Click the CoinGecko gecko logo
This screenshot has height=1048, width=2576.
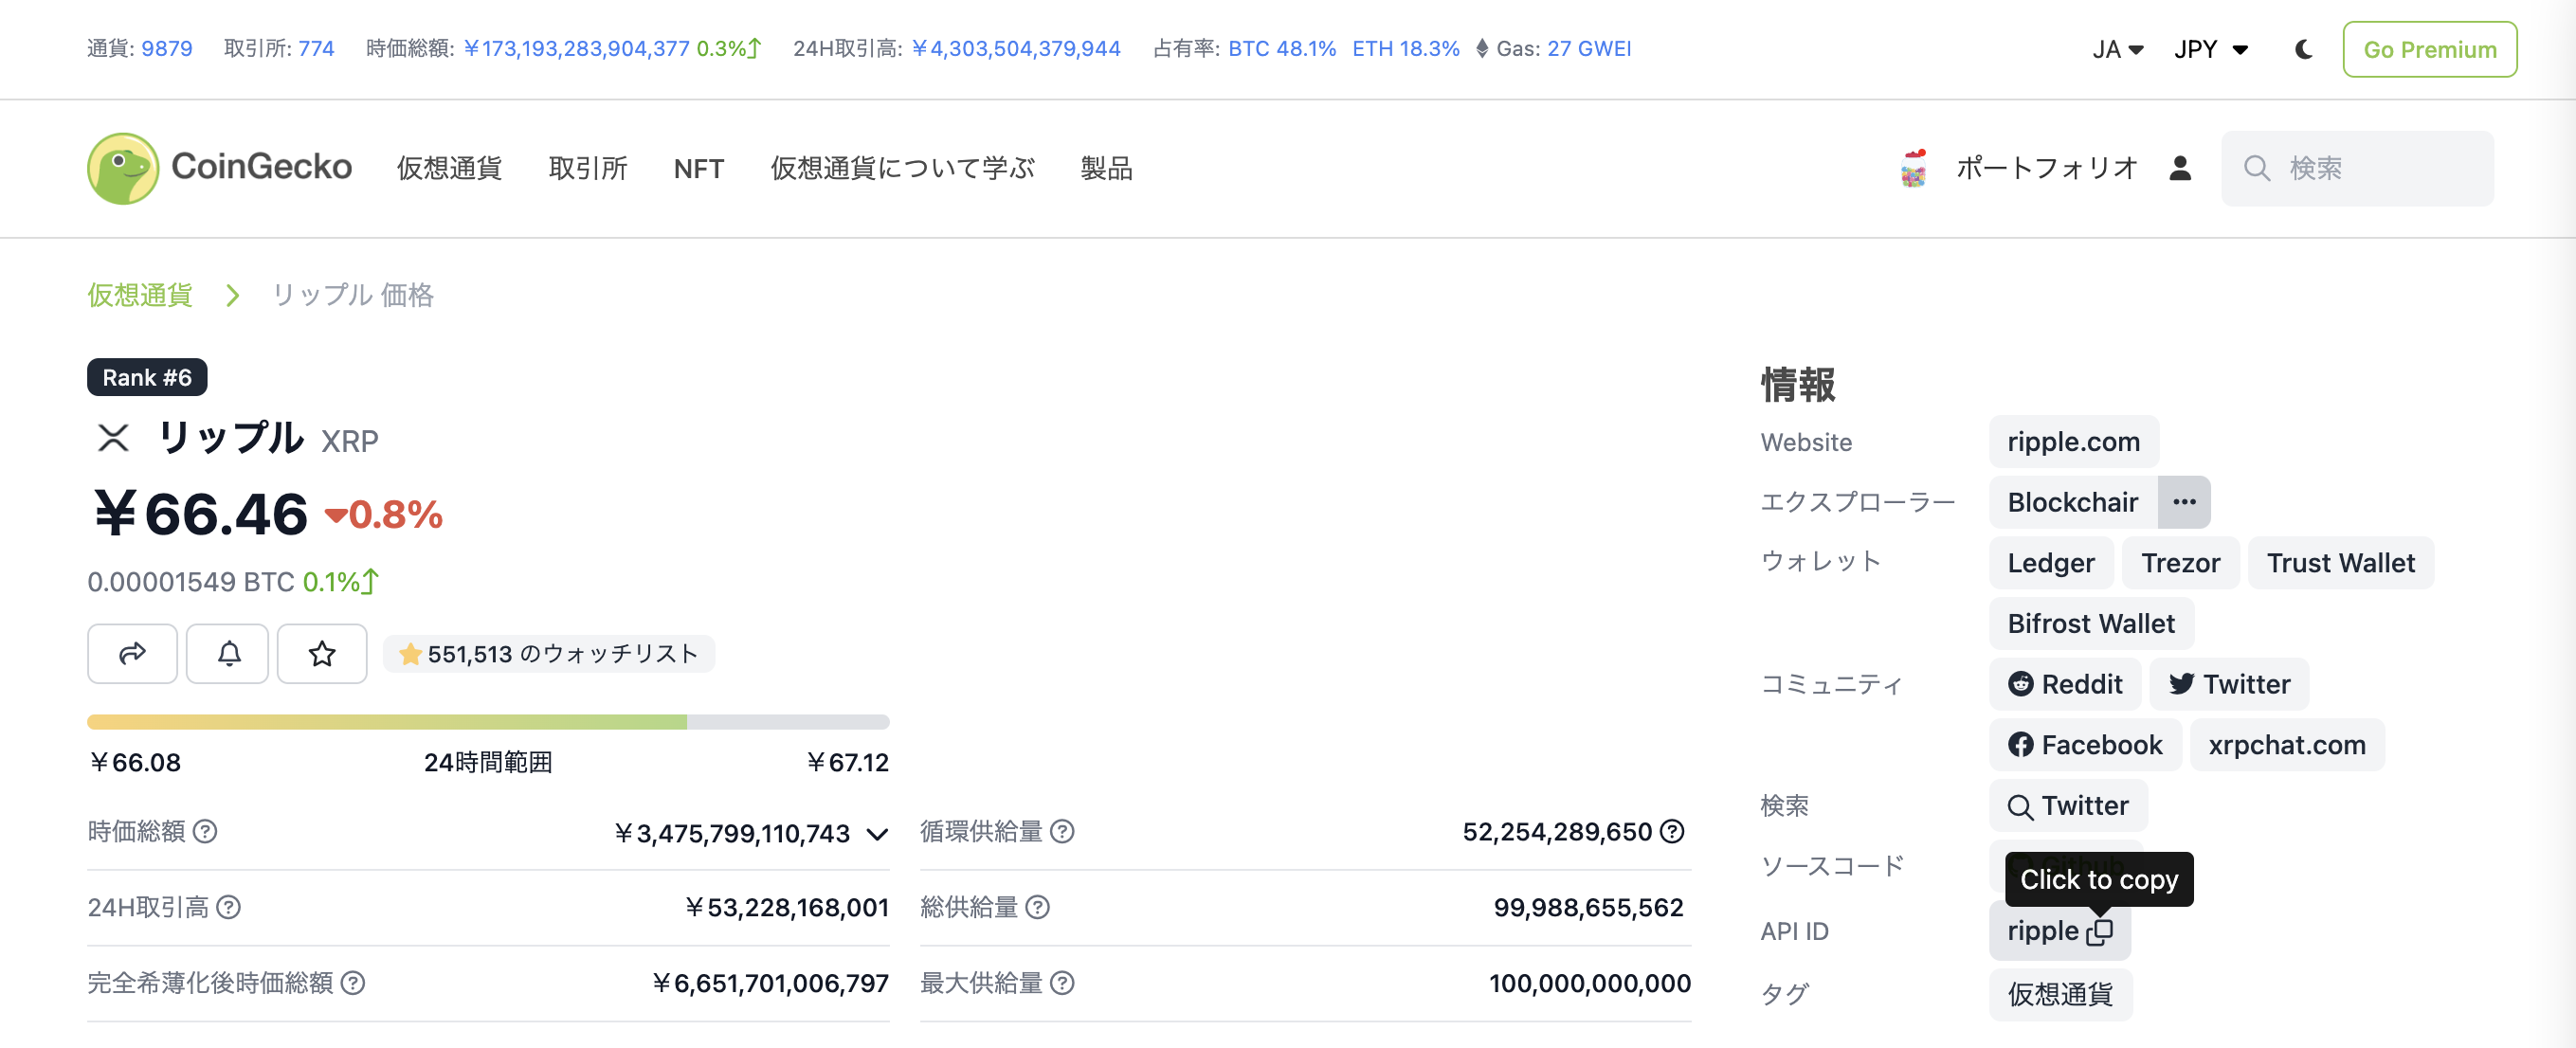tap(123, 168)
